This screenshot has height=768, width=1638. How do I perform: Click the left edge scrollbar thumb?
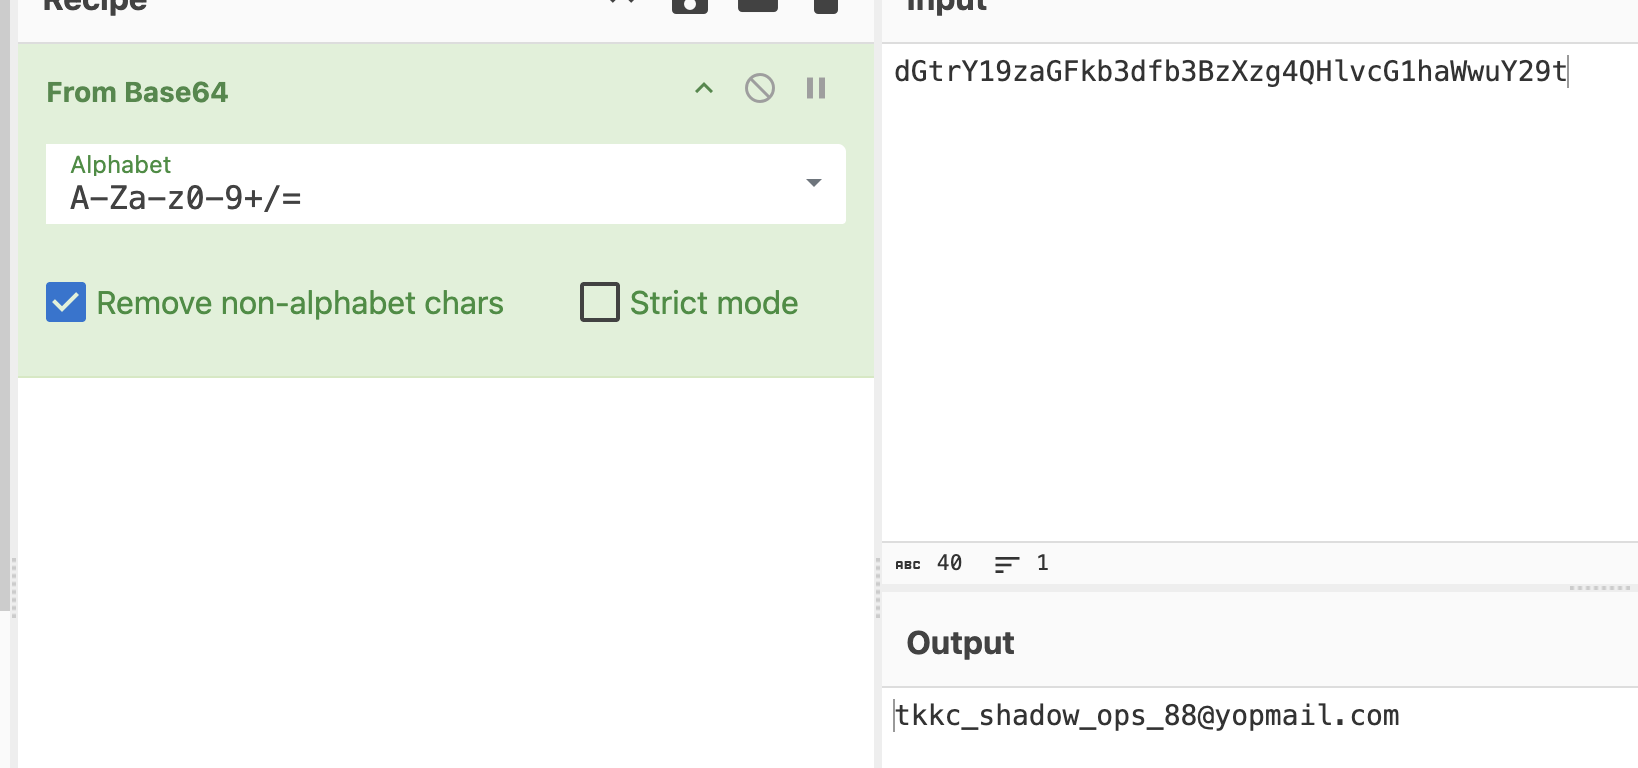[5, 300]
